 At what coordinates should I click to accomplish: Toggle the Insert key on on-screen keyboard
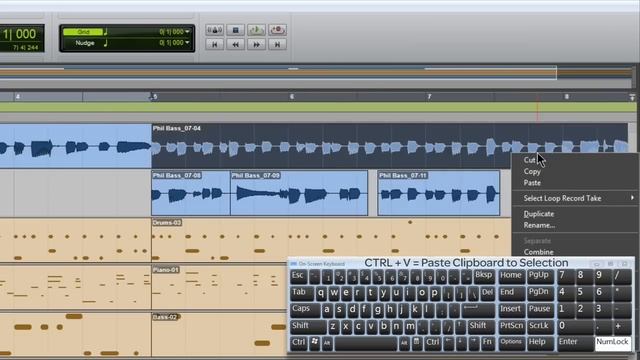coord(511,310)
